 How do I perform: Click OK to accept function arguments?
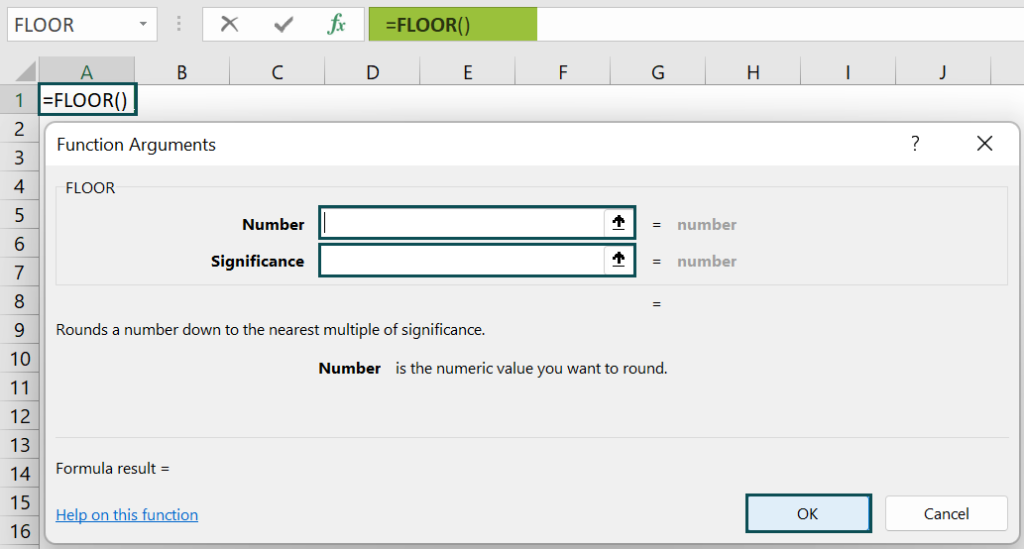(x=808, y=513)
